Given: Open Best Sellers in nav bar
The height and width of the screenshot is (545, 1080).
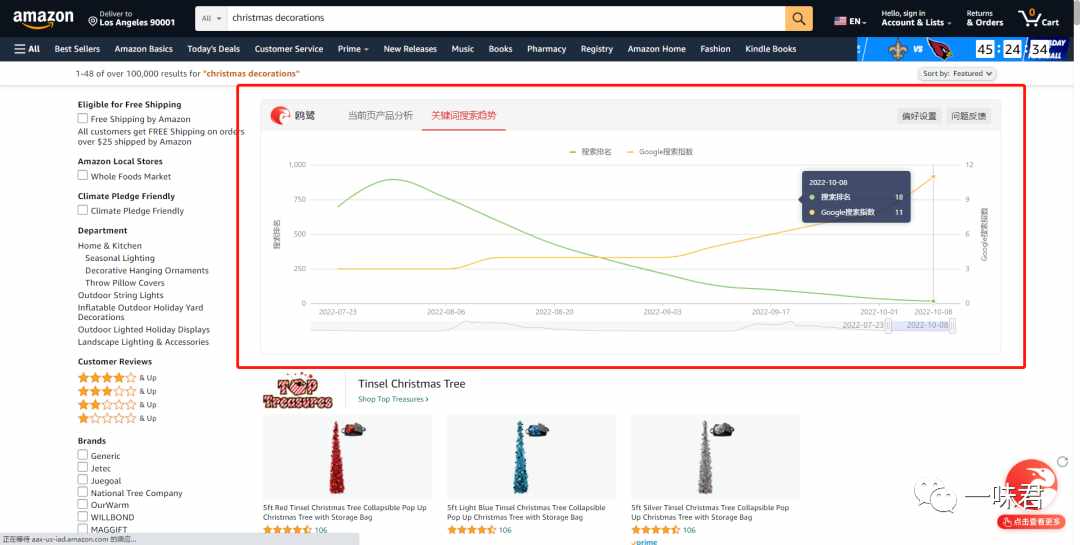Looking at the screenshot, I should coord(77,49).
